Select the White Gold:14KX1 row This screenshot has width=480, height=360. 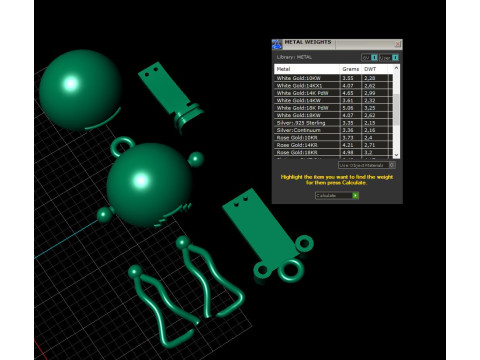pos(333,86)
